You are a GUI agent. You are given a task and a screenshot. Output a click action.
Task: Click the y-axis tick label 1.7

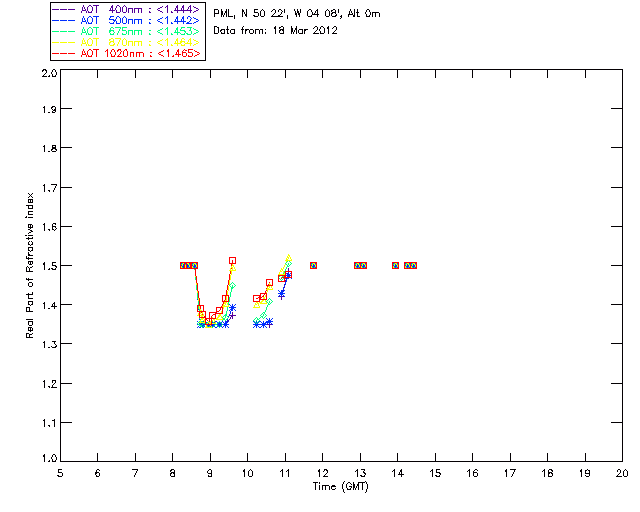49,188
